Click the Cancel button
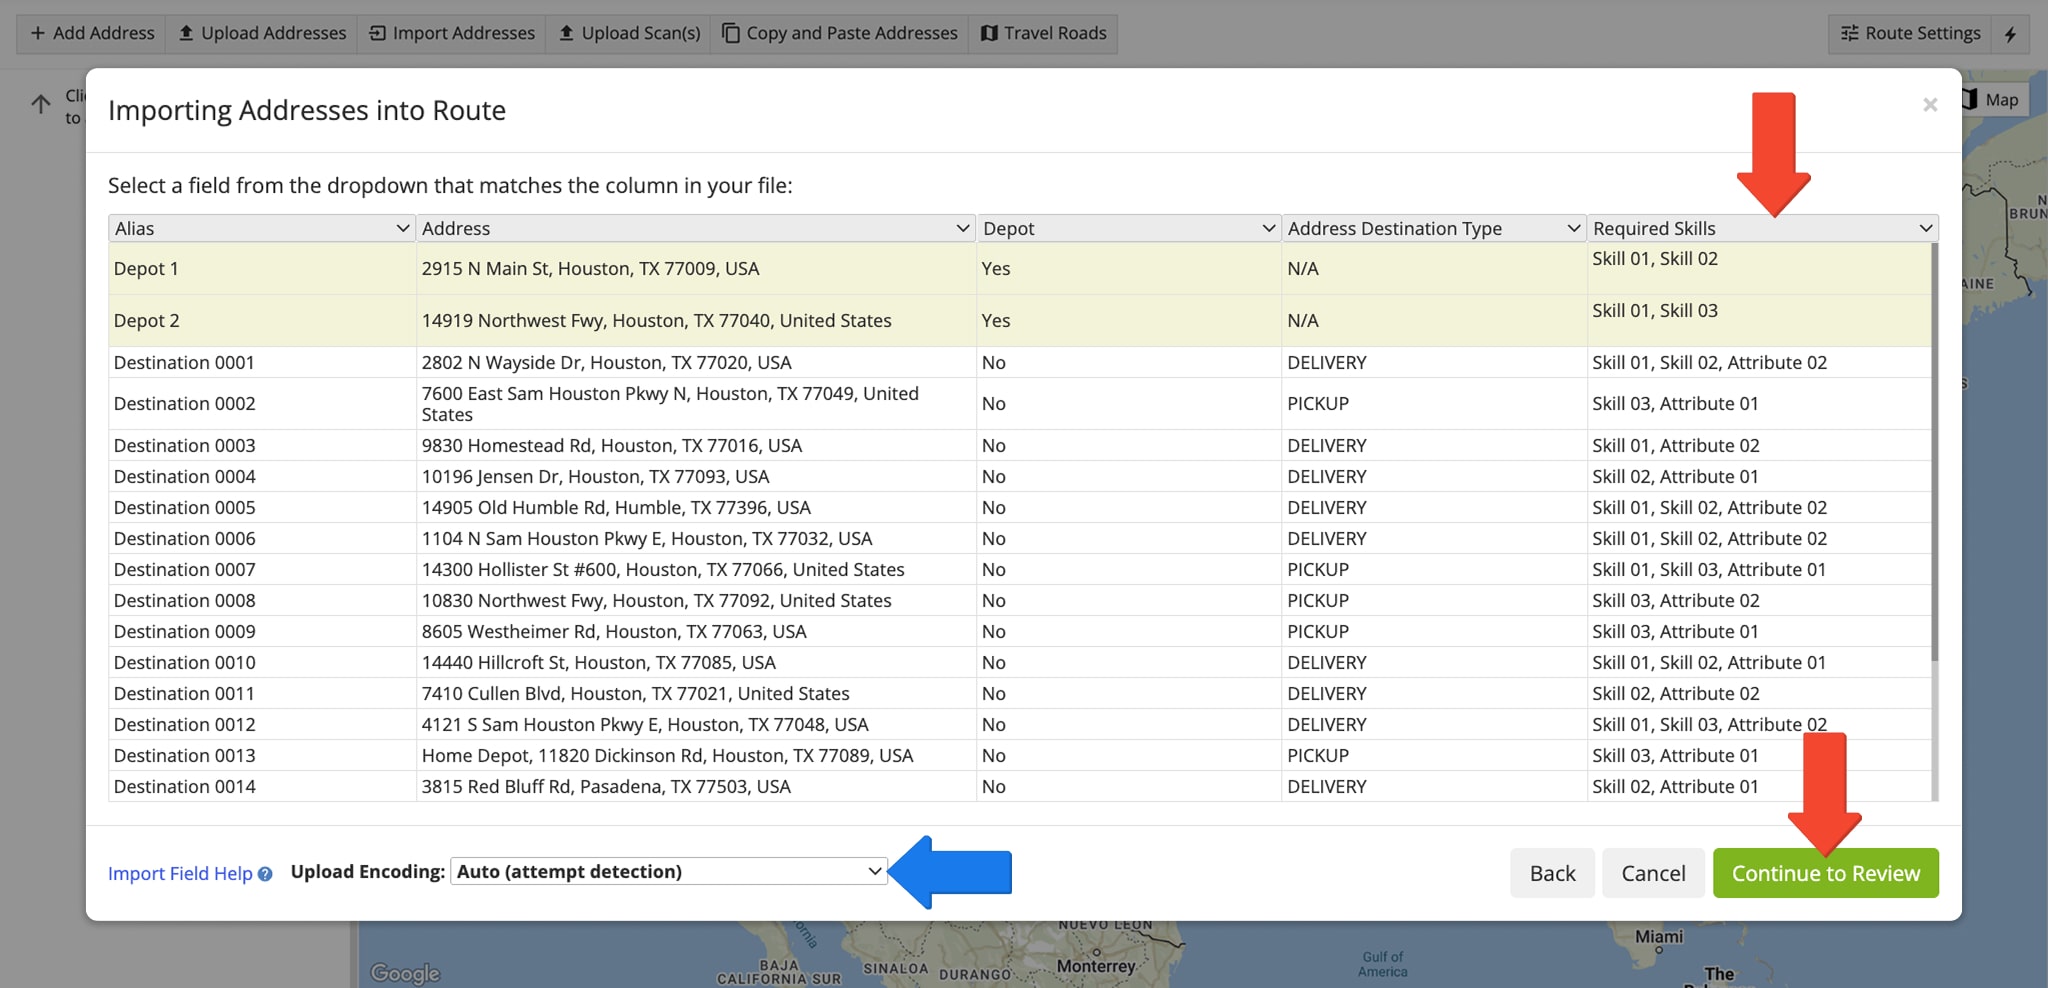This screenshot has width=2048, height=988. [1653, 873]
